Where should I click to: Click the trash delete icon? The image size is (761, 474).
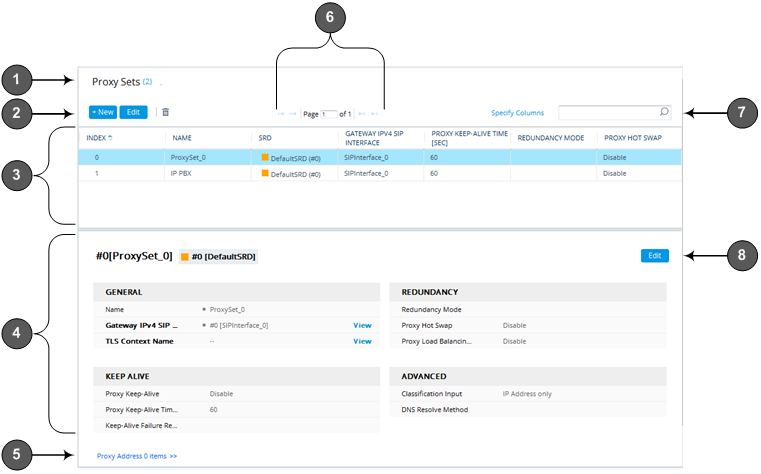166,113
